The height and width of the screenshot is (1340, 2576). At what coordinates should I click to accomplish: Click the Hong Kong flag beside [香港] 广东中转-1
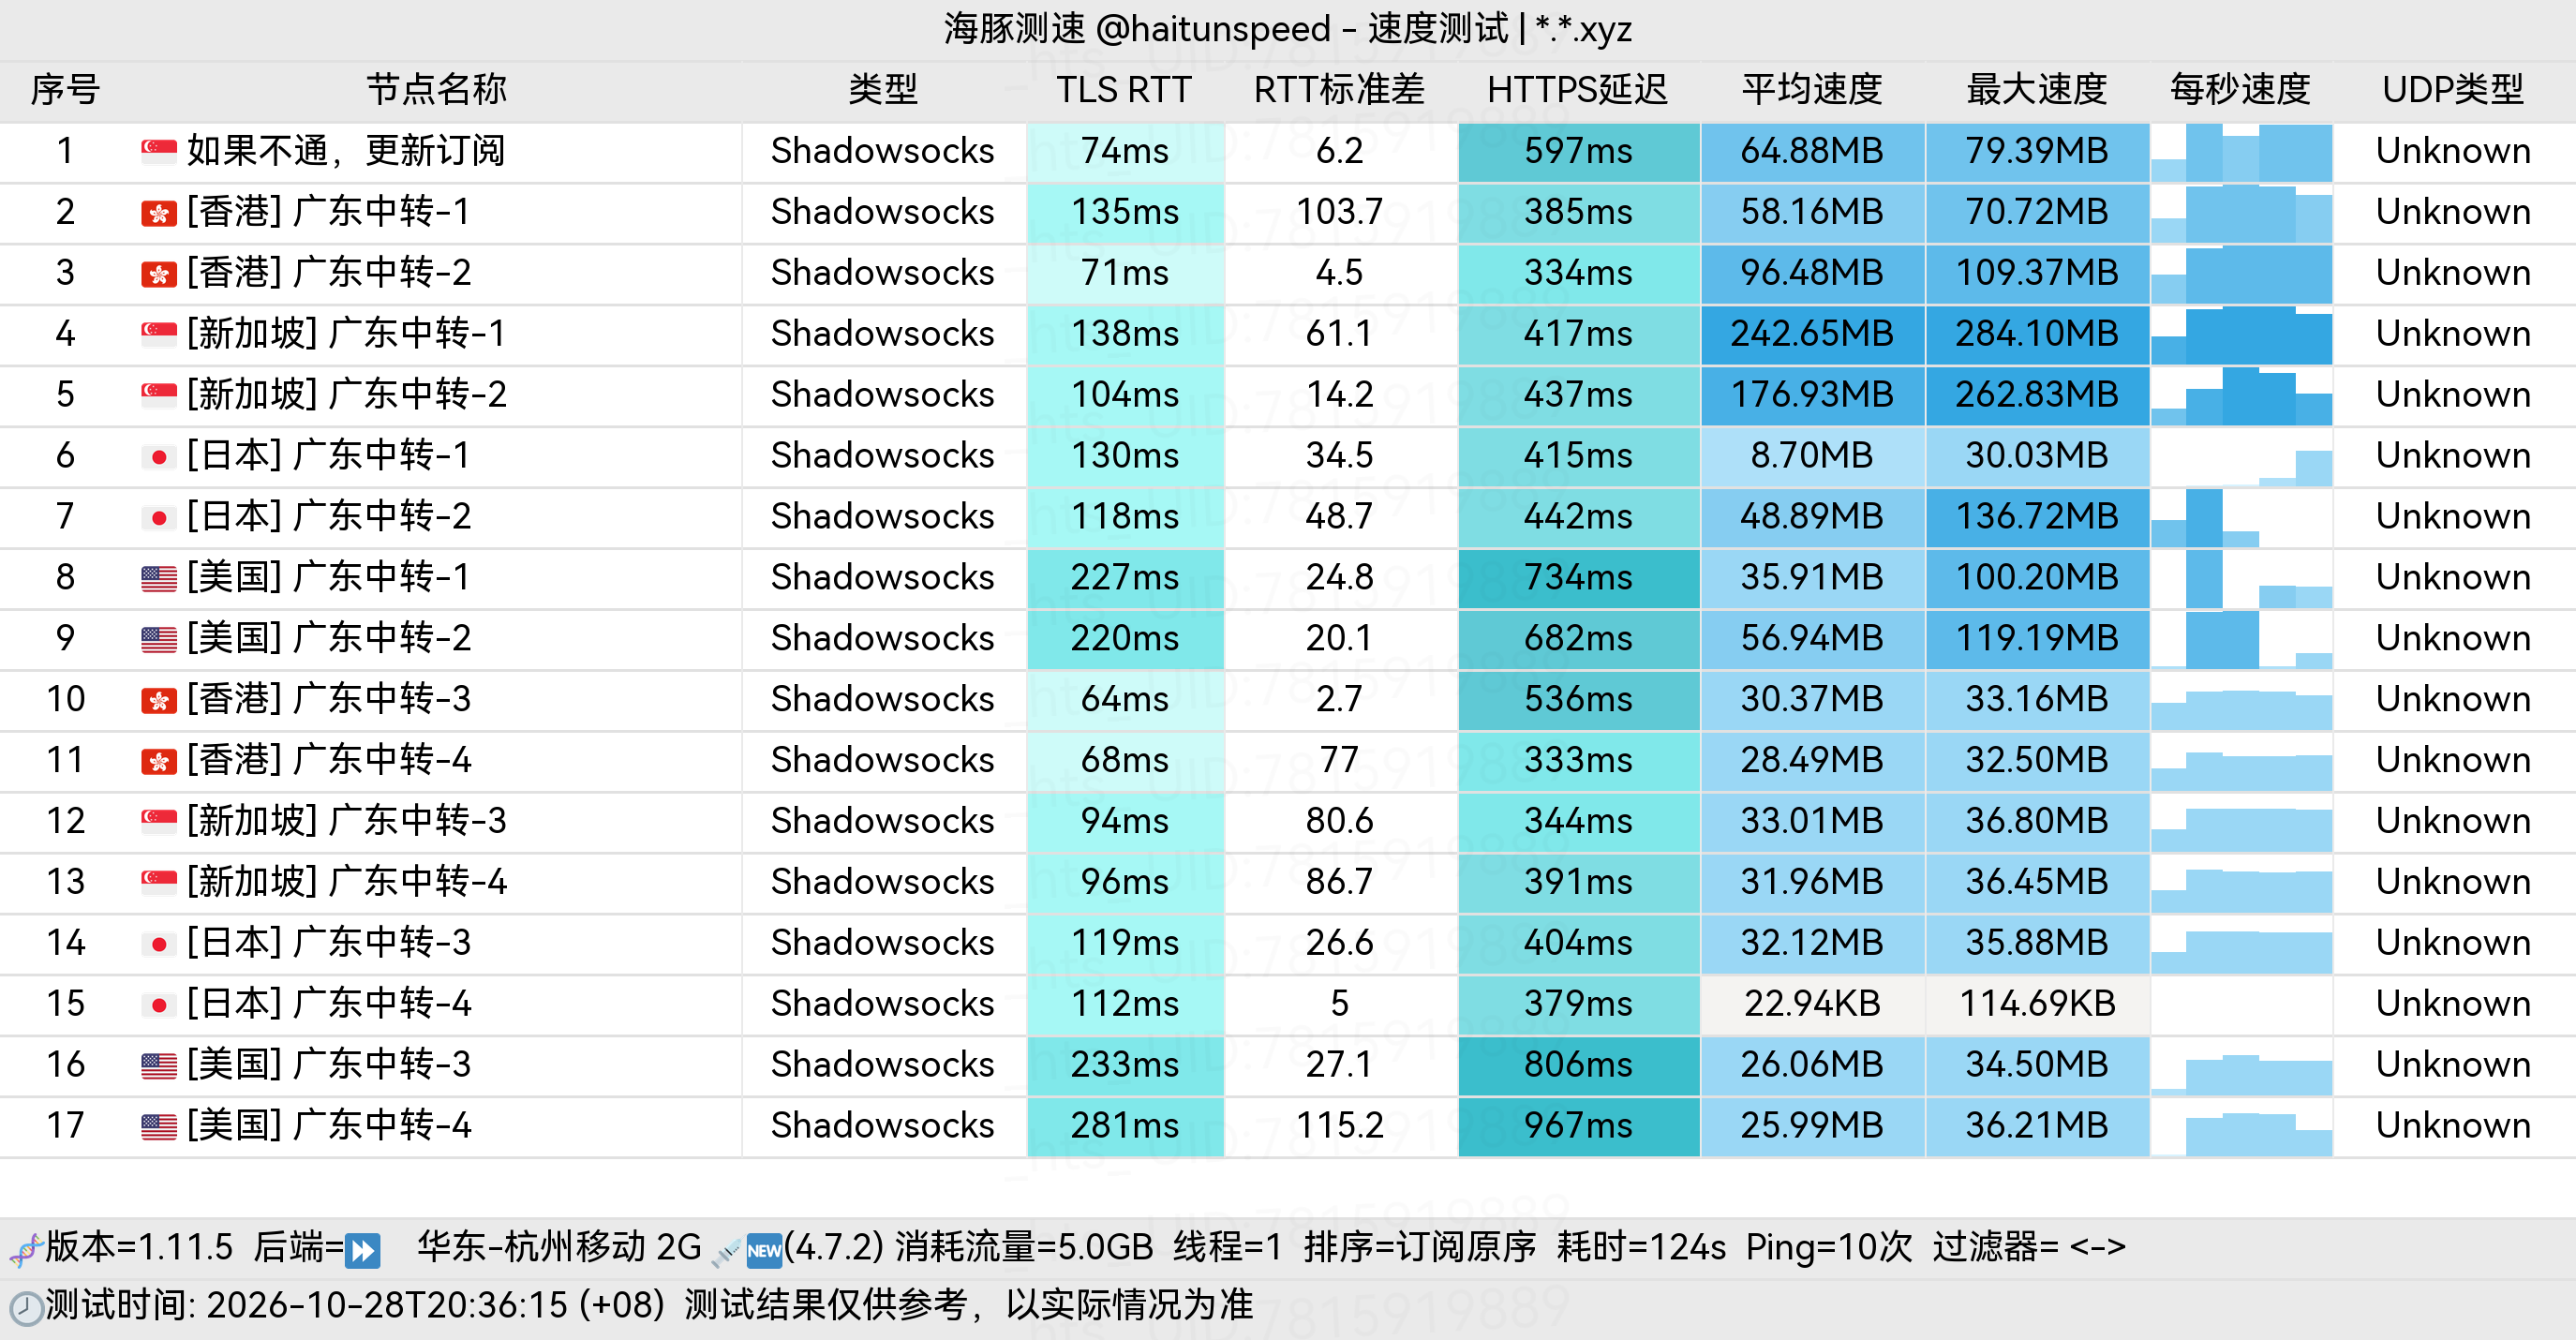(159, 212)
